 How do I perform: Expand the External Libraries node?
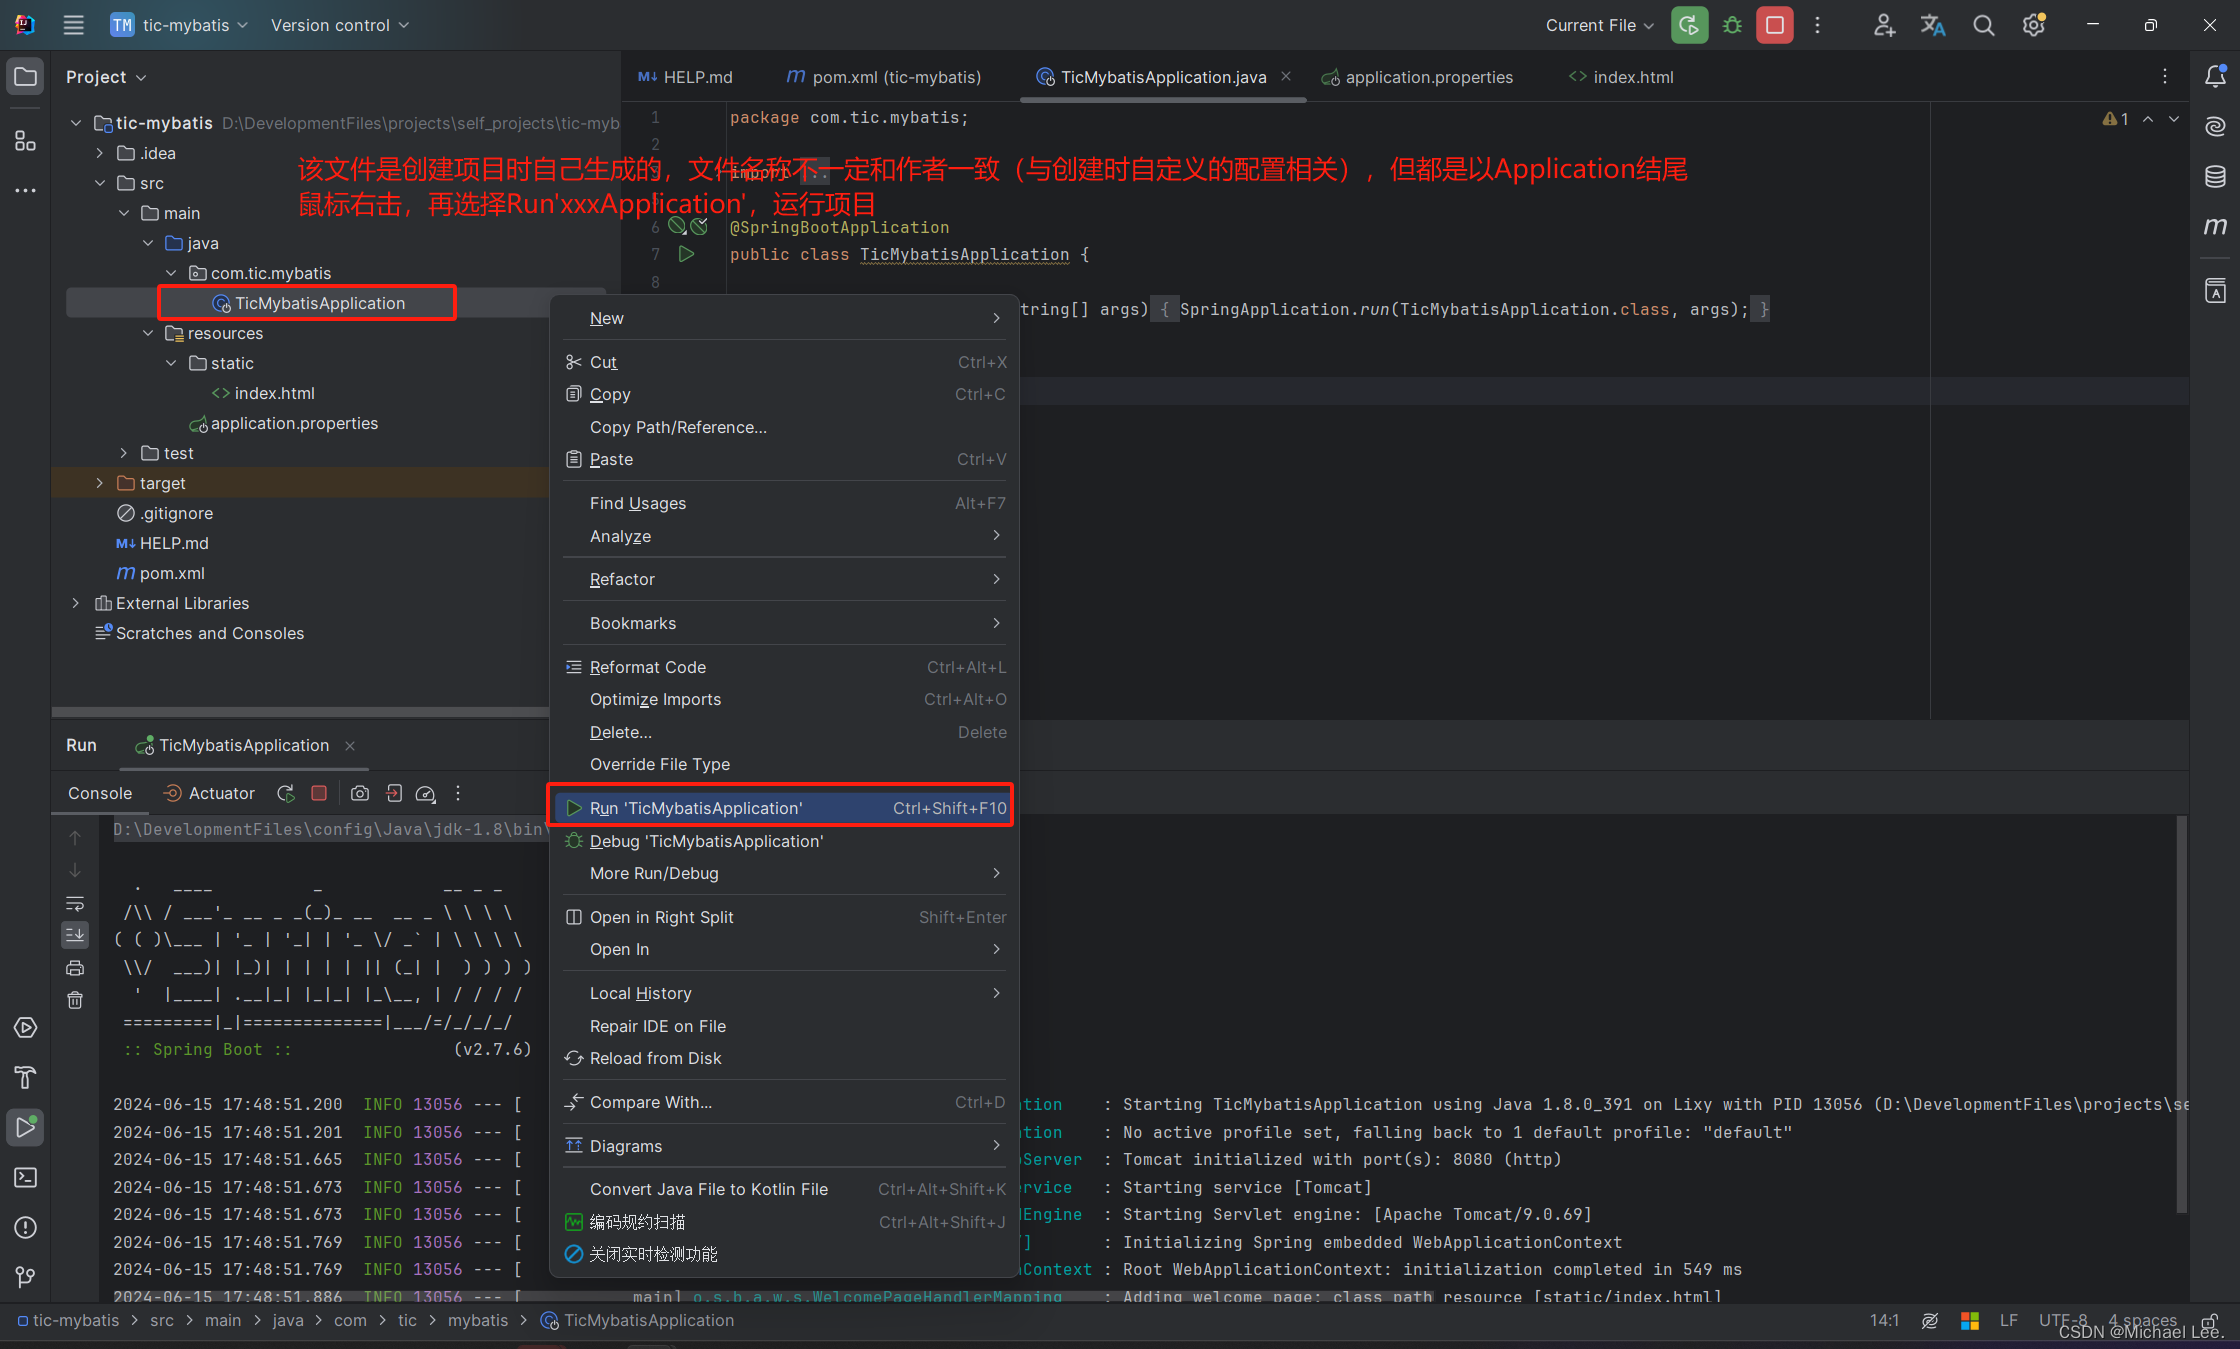75,603
